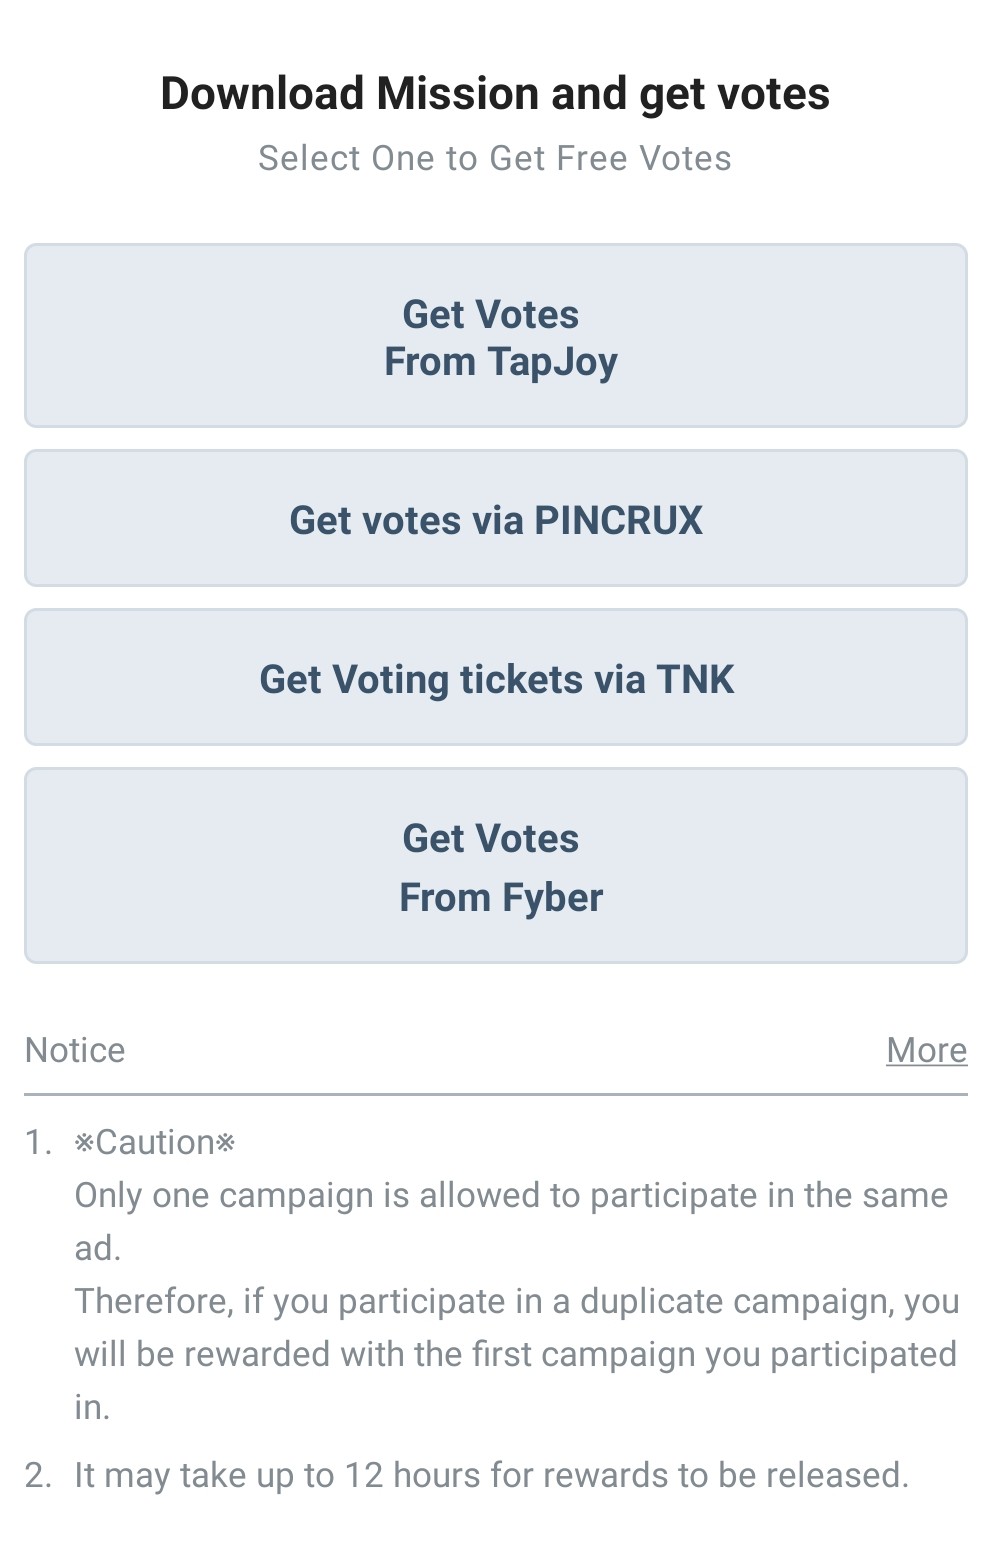
Task: Click the list number 1. in Notice
Action: tap(38, 1142)
